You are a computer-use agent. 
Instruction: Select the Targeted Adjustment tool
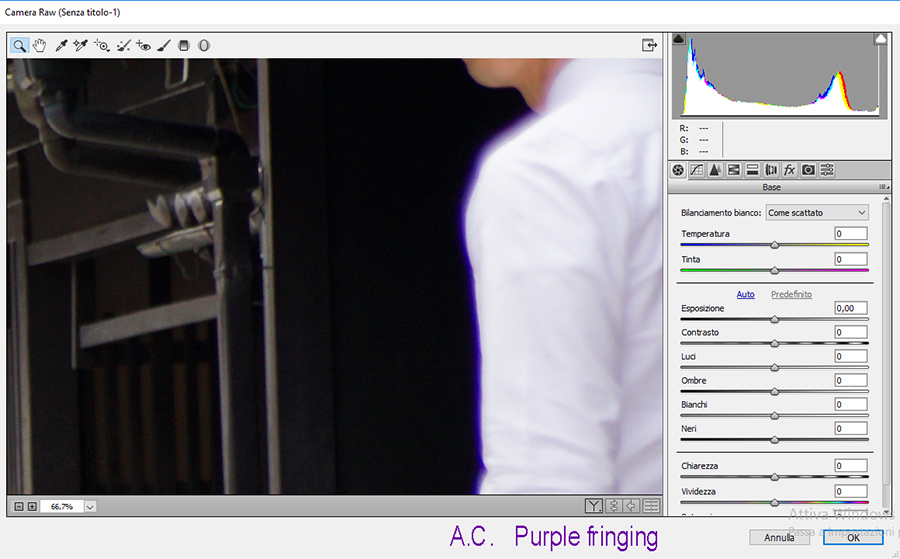point(102,45)
